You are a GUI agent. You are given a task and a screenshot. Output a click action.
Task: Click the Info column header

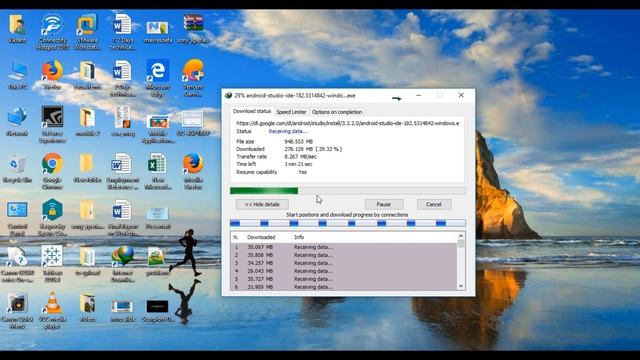coord(299,237)
